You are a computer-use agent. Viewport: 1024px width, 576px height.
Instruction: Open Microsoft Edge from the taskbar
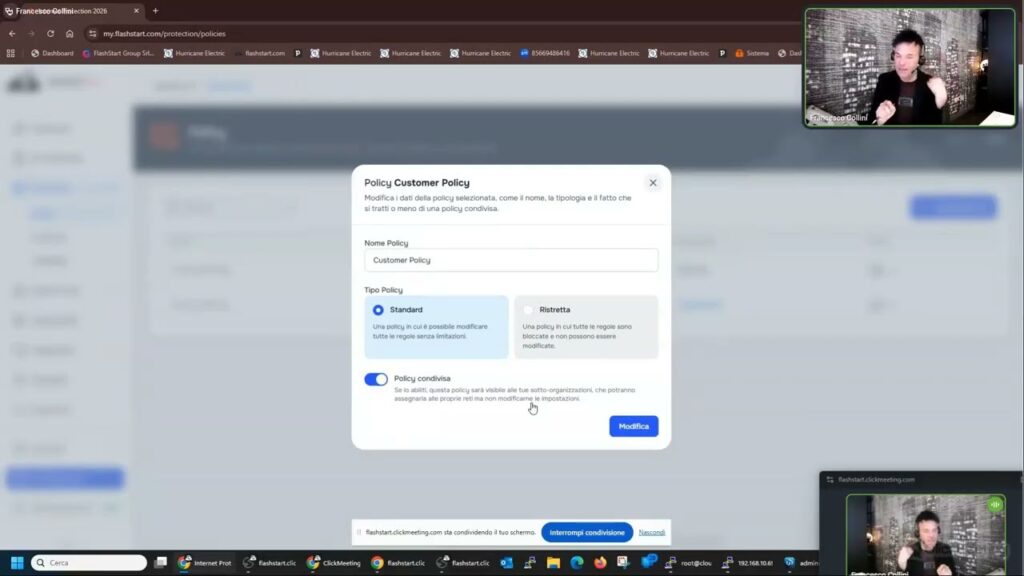click(x=577, y=562)
